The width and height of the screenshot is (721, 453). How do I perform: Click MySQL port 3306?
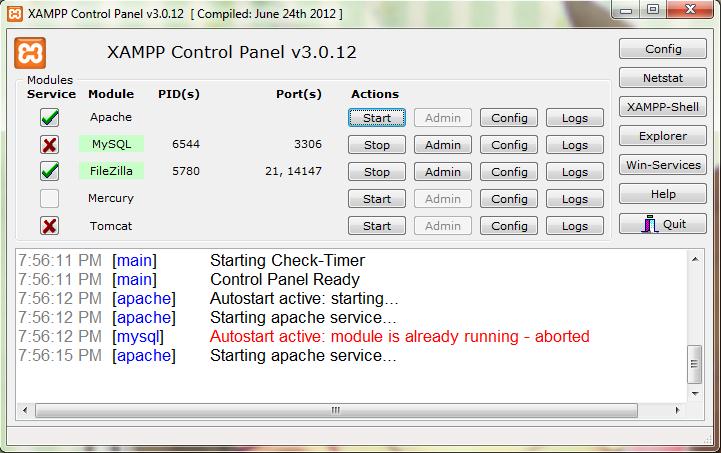308,144
